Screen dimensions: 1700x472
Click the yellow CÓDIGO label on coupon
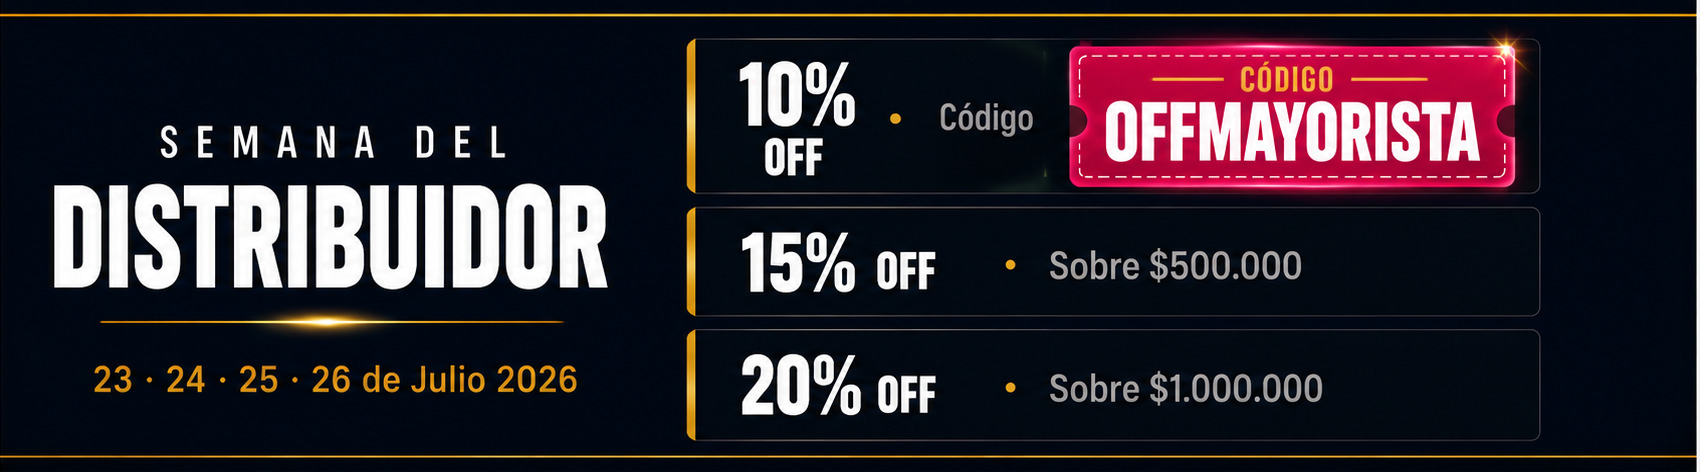[x=1287, y=79]
